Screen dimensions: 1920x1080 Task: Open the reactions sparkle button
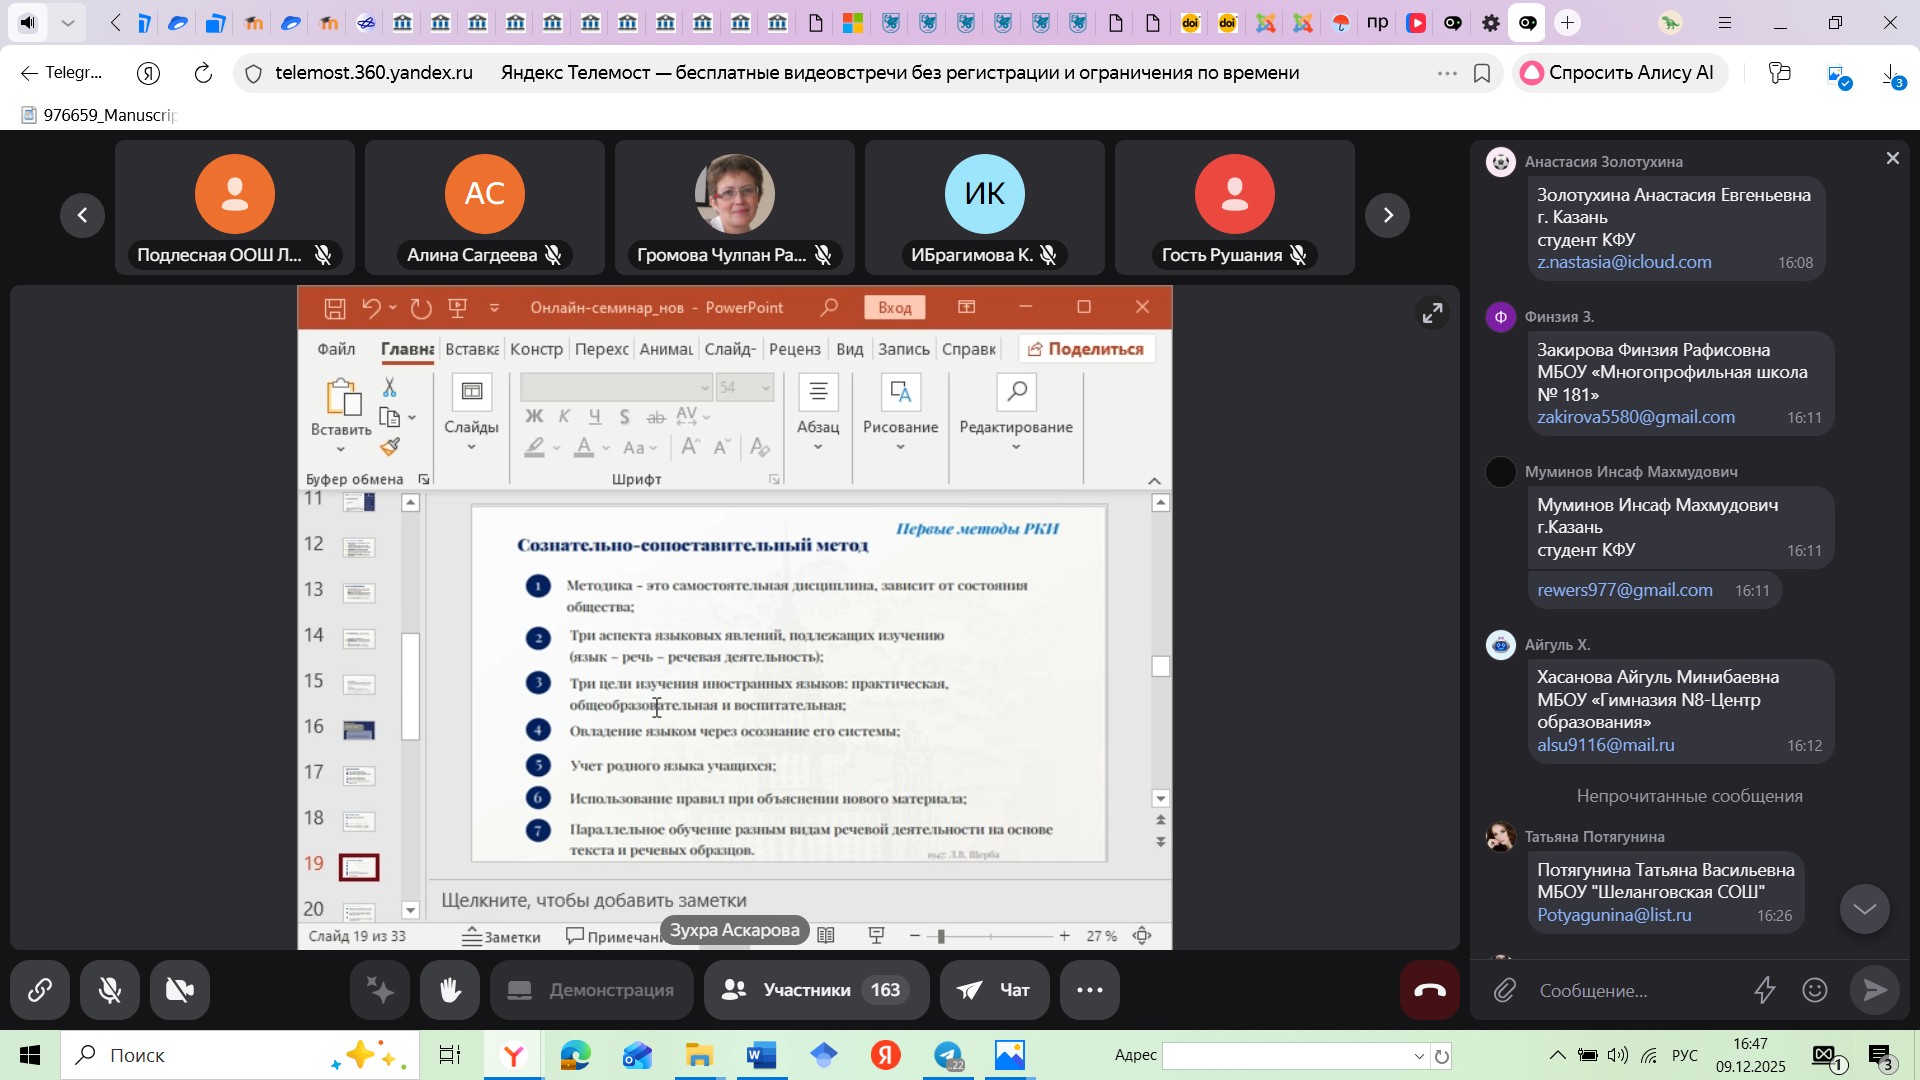pos(380,991)
